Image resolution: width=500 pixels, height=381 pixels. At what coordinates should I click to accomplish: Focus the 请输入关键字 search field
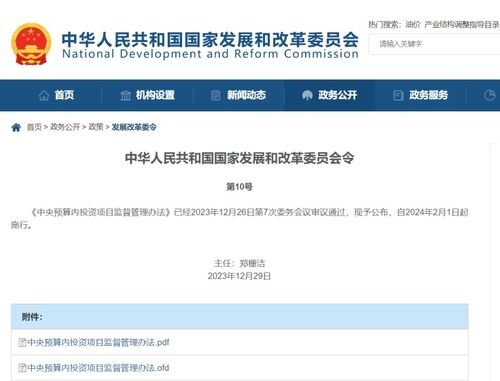click(434, 44)
